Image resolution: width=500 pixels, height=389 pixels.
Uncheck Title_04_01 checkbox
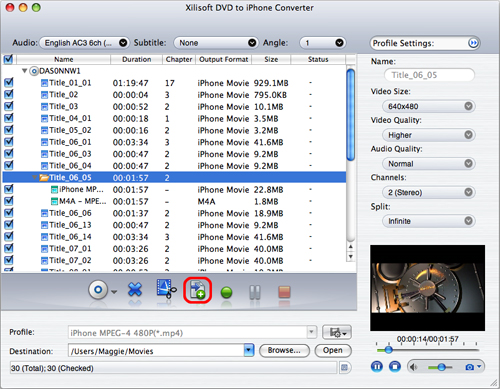(9, 118)
